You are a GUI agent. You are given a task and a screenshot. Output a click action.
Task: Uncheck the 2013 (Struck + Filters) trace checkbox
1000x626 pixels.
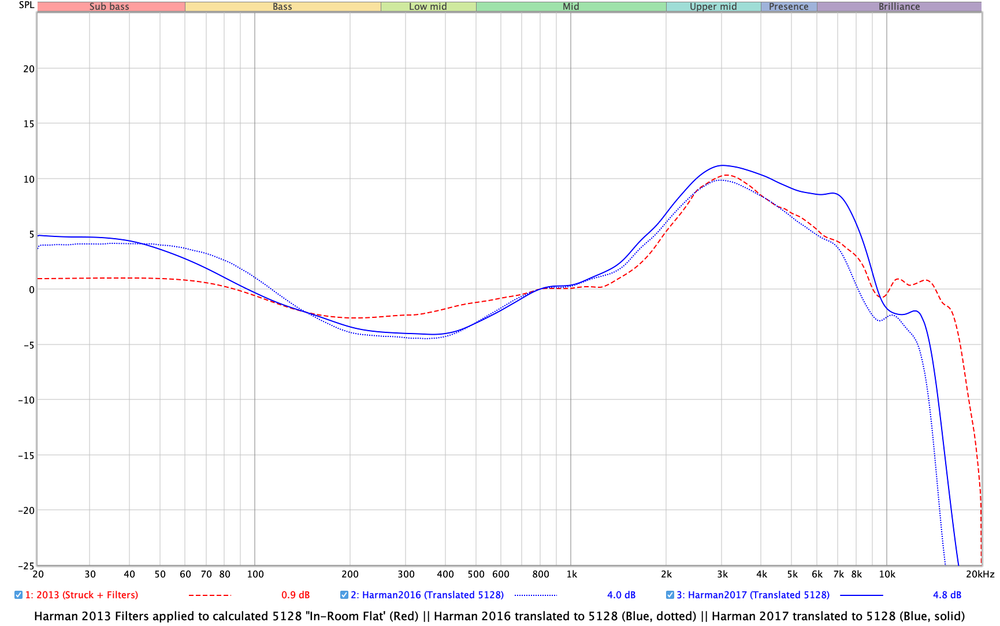(x=18, y=595)
